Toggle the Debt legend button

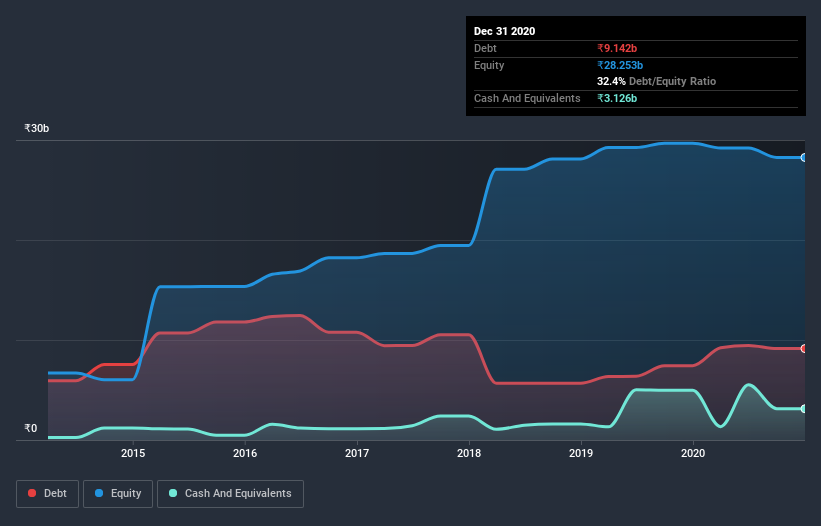coord(48,494)
